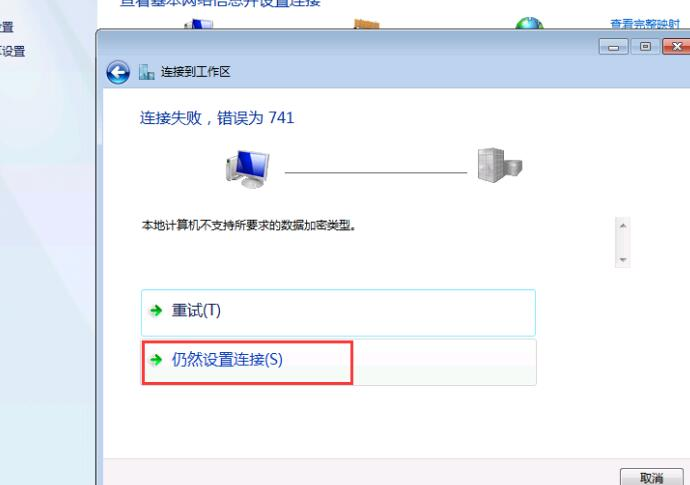Click the blue back arrow button
690x485 pixels.
tap(118, 72)
